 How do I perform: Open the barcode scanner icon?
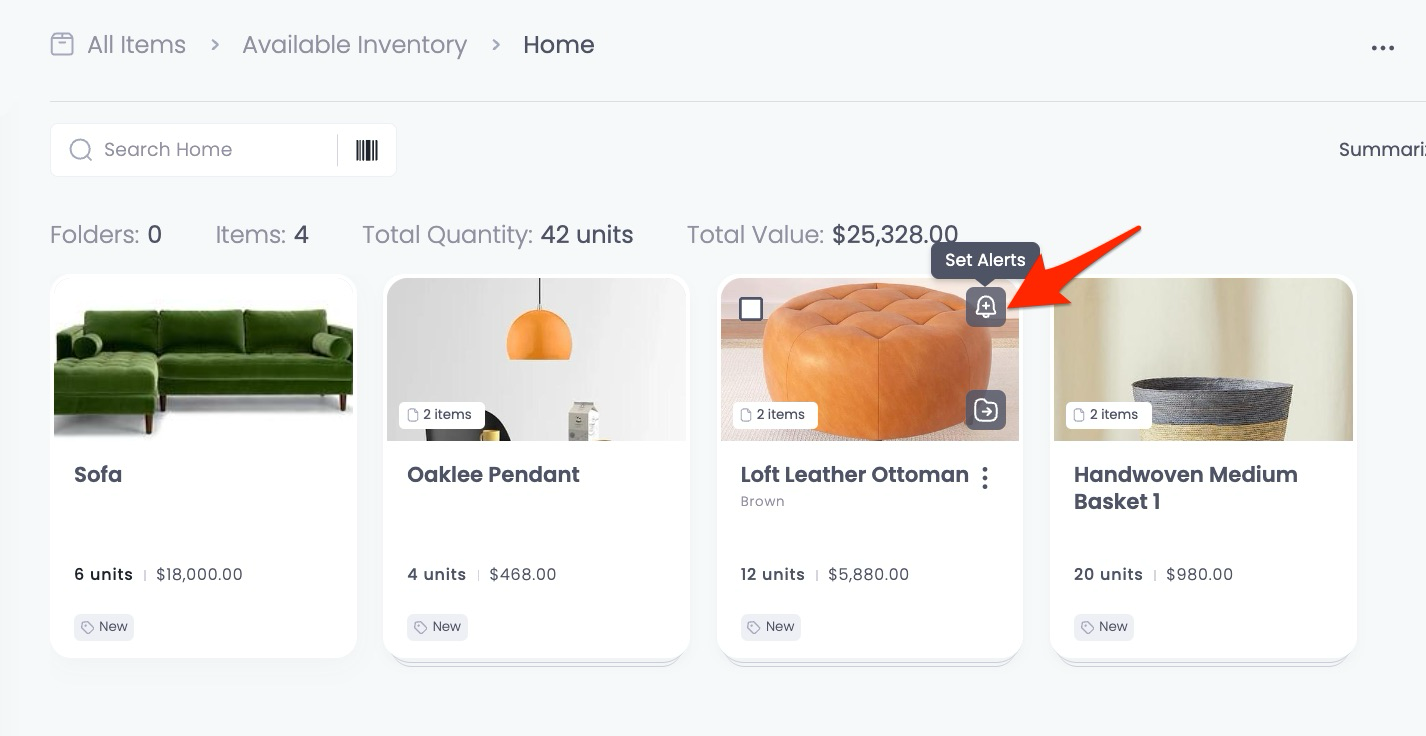tap(367, 150)
